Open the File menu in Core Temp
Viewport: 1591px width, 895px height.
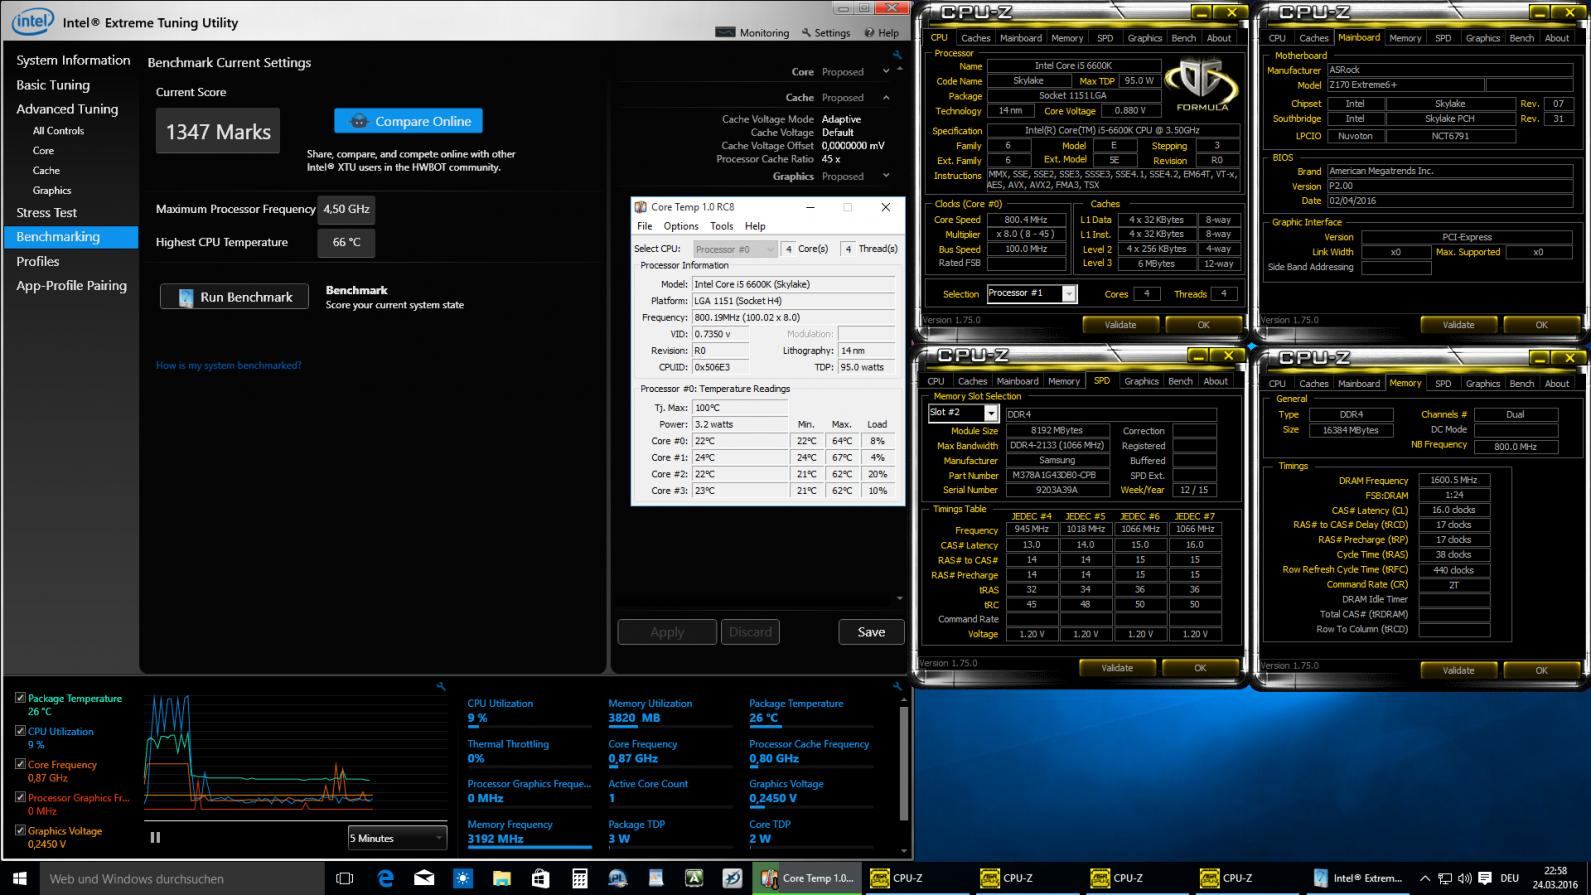click(x=645, y=226)
